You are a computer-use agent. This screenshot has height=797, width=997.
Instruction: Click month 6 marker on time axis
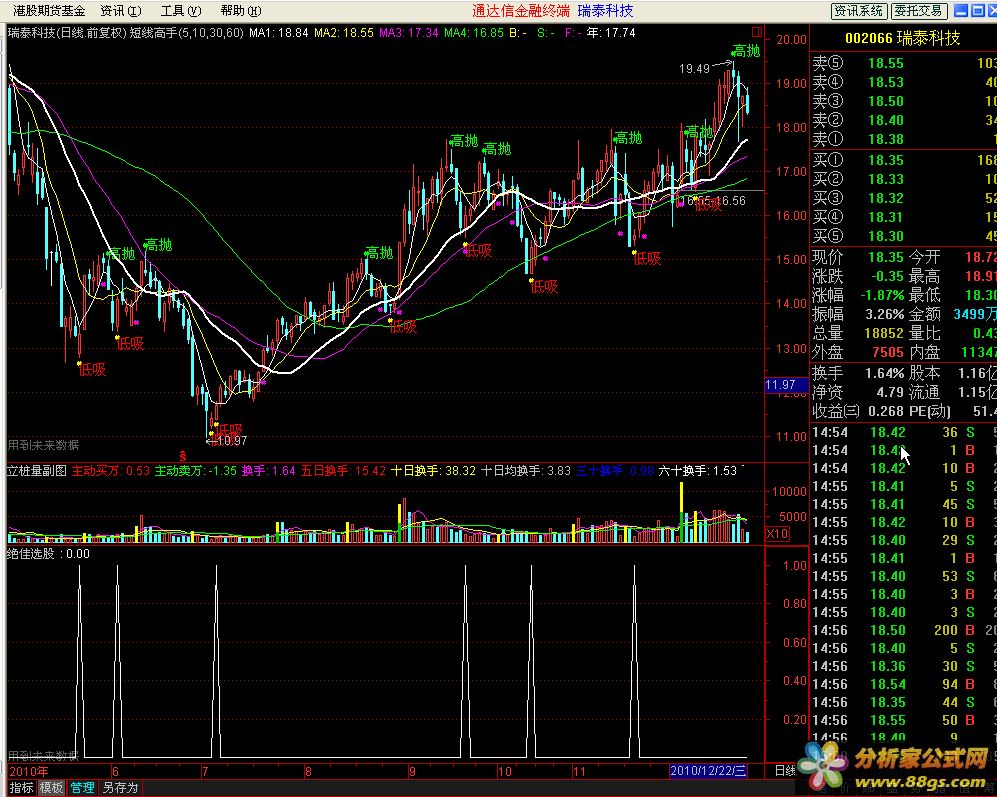(115, 772)
